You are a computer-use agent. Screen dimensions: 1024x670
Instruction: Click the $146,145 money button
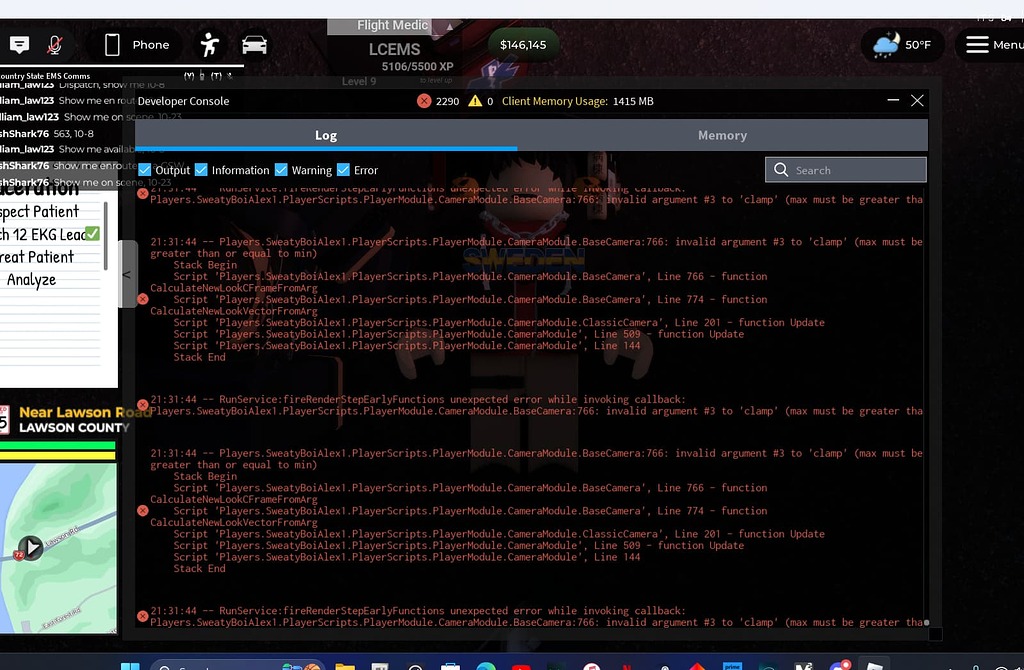coord(523,44)
